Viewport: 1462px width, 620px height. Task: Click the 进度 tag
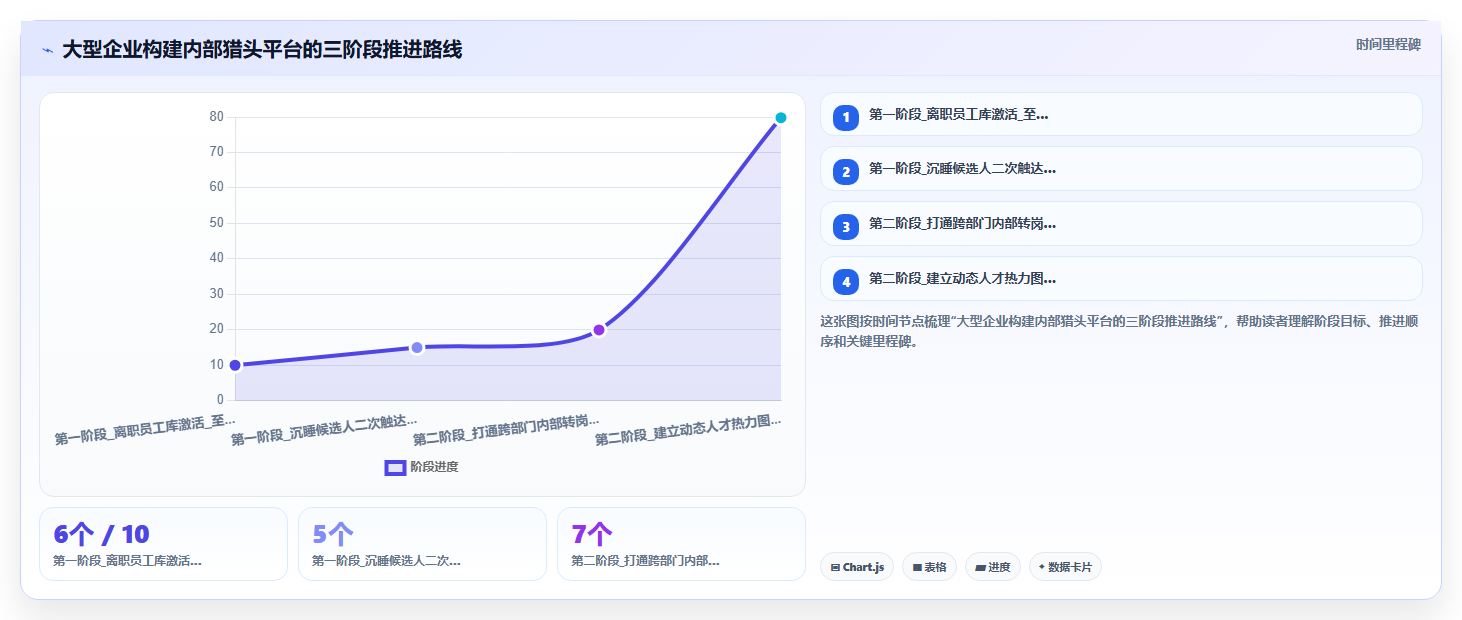[993, 567]
